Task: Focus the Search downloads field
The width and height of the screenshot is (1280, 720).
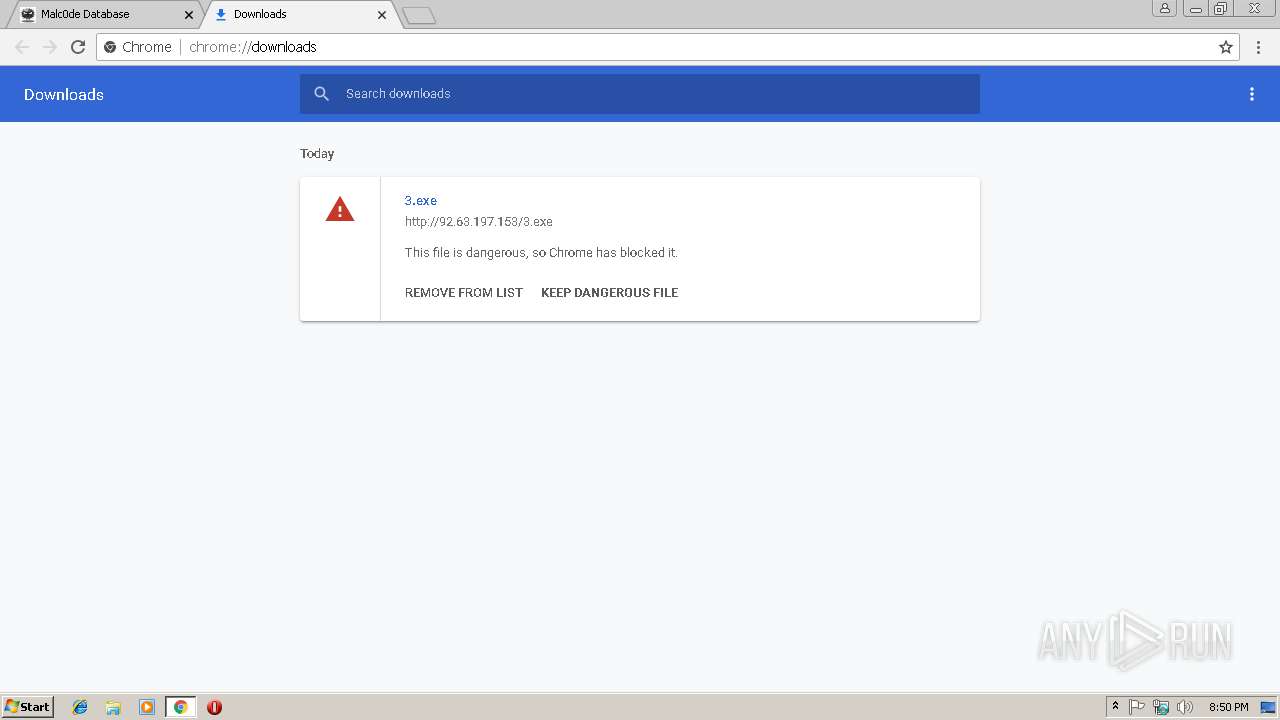Action: click(640, 94)
